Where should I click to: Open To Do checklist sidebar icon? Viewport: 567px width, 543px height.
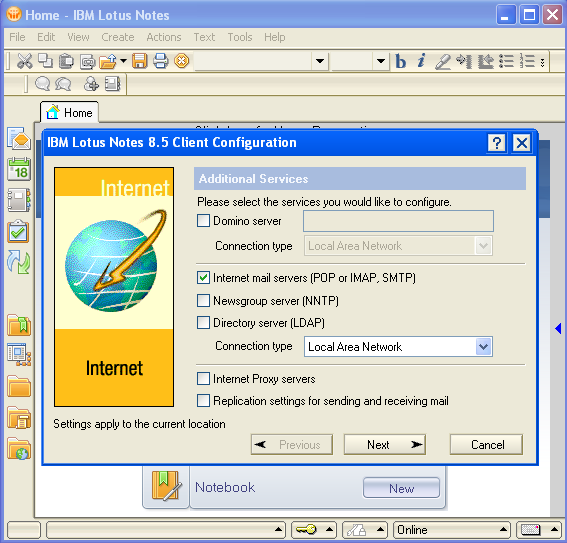pyautogui.click(x=18, y=231)
